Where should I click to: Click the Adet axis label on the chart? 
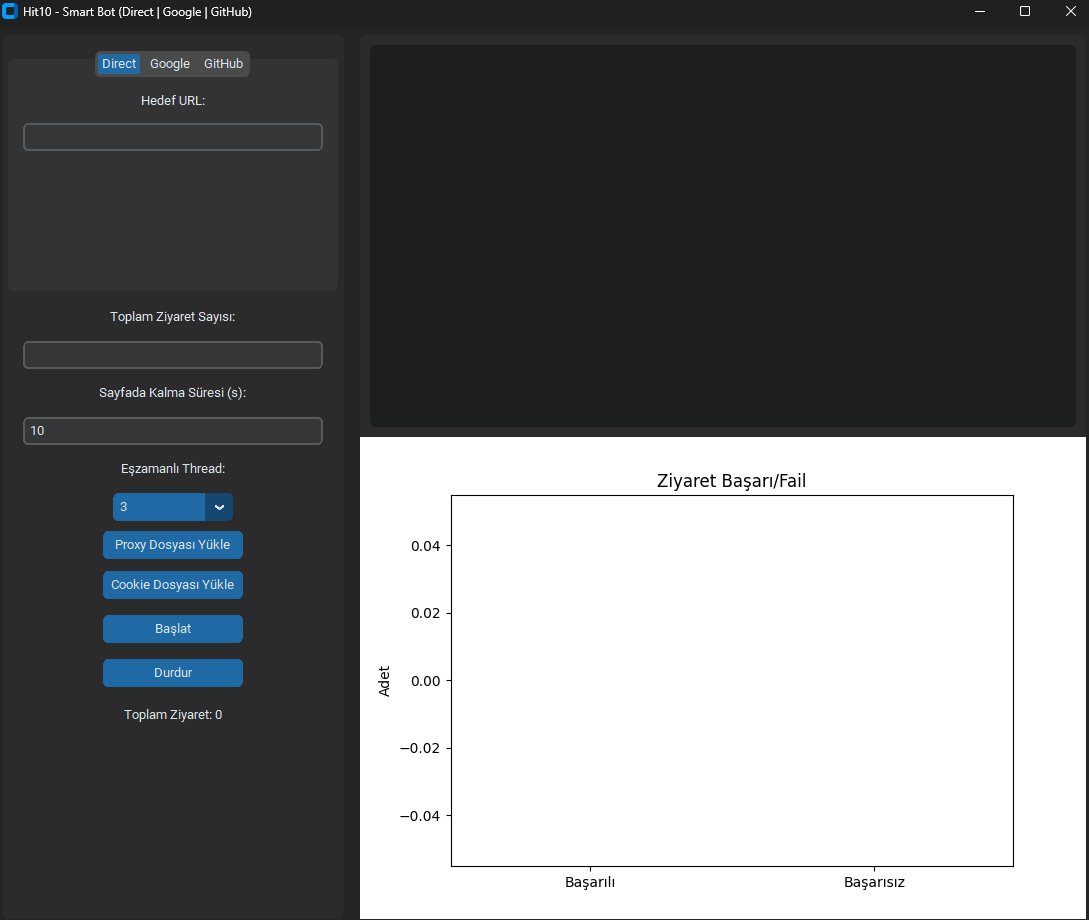point(385,679)
